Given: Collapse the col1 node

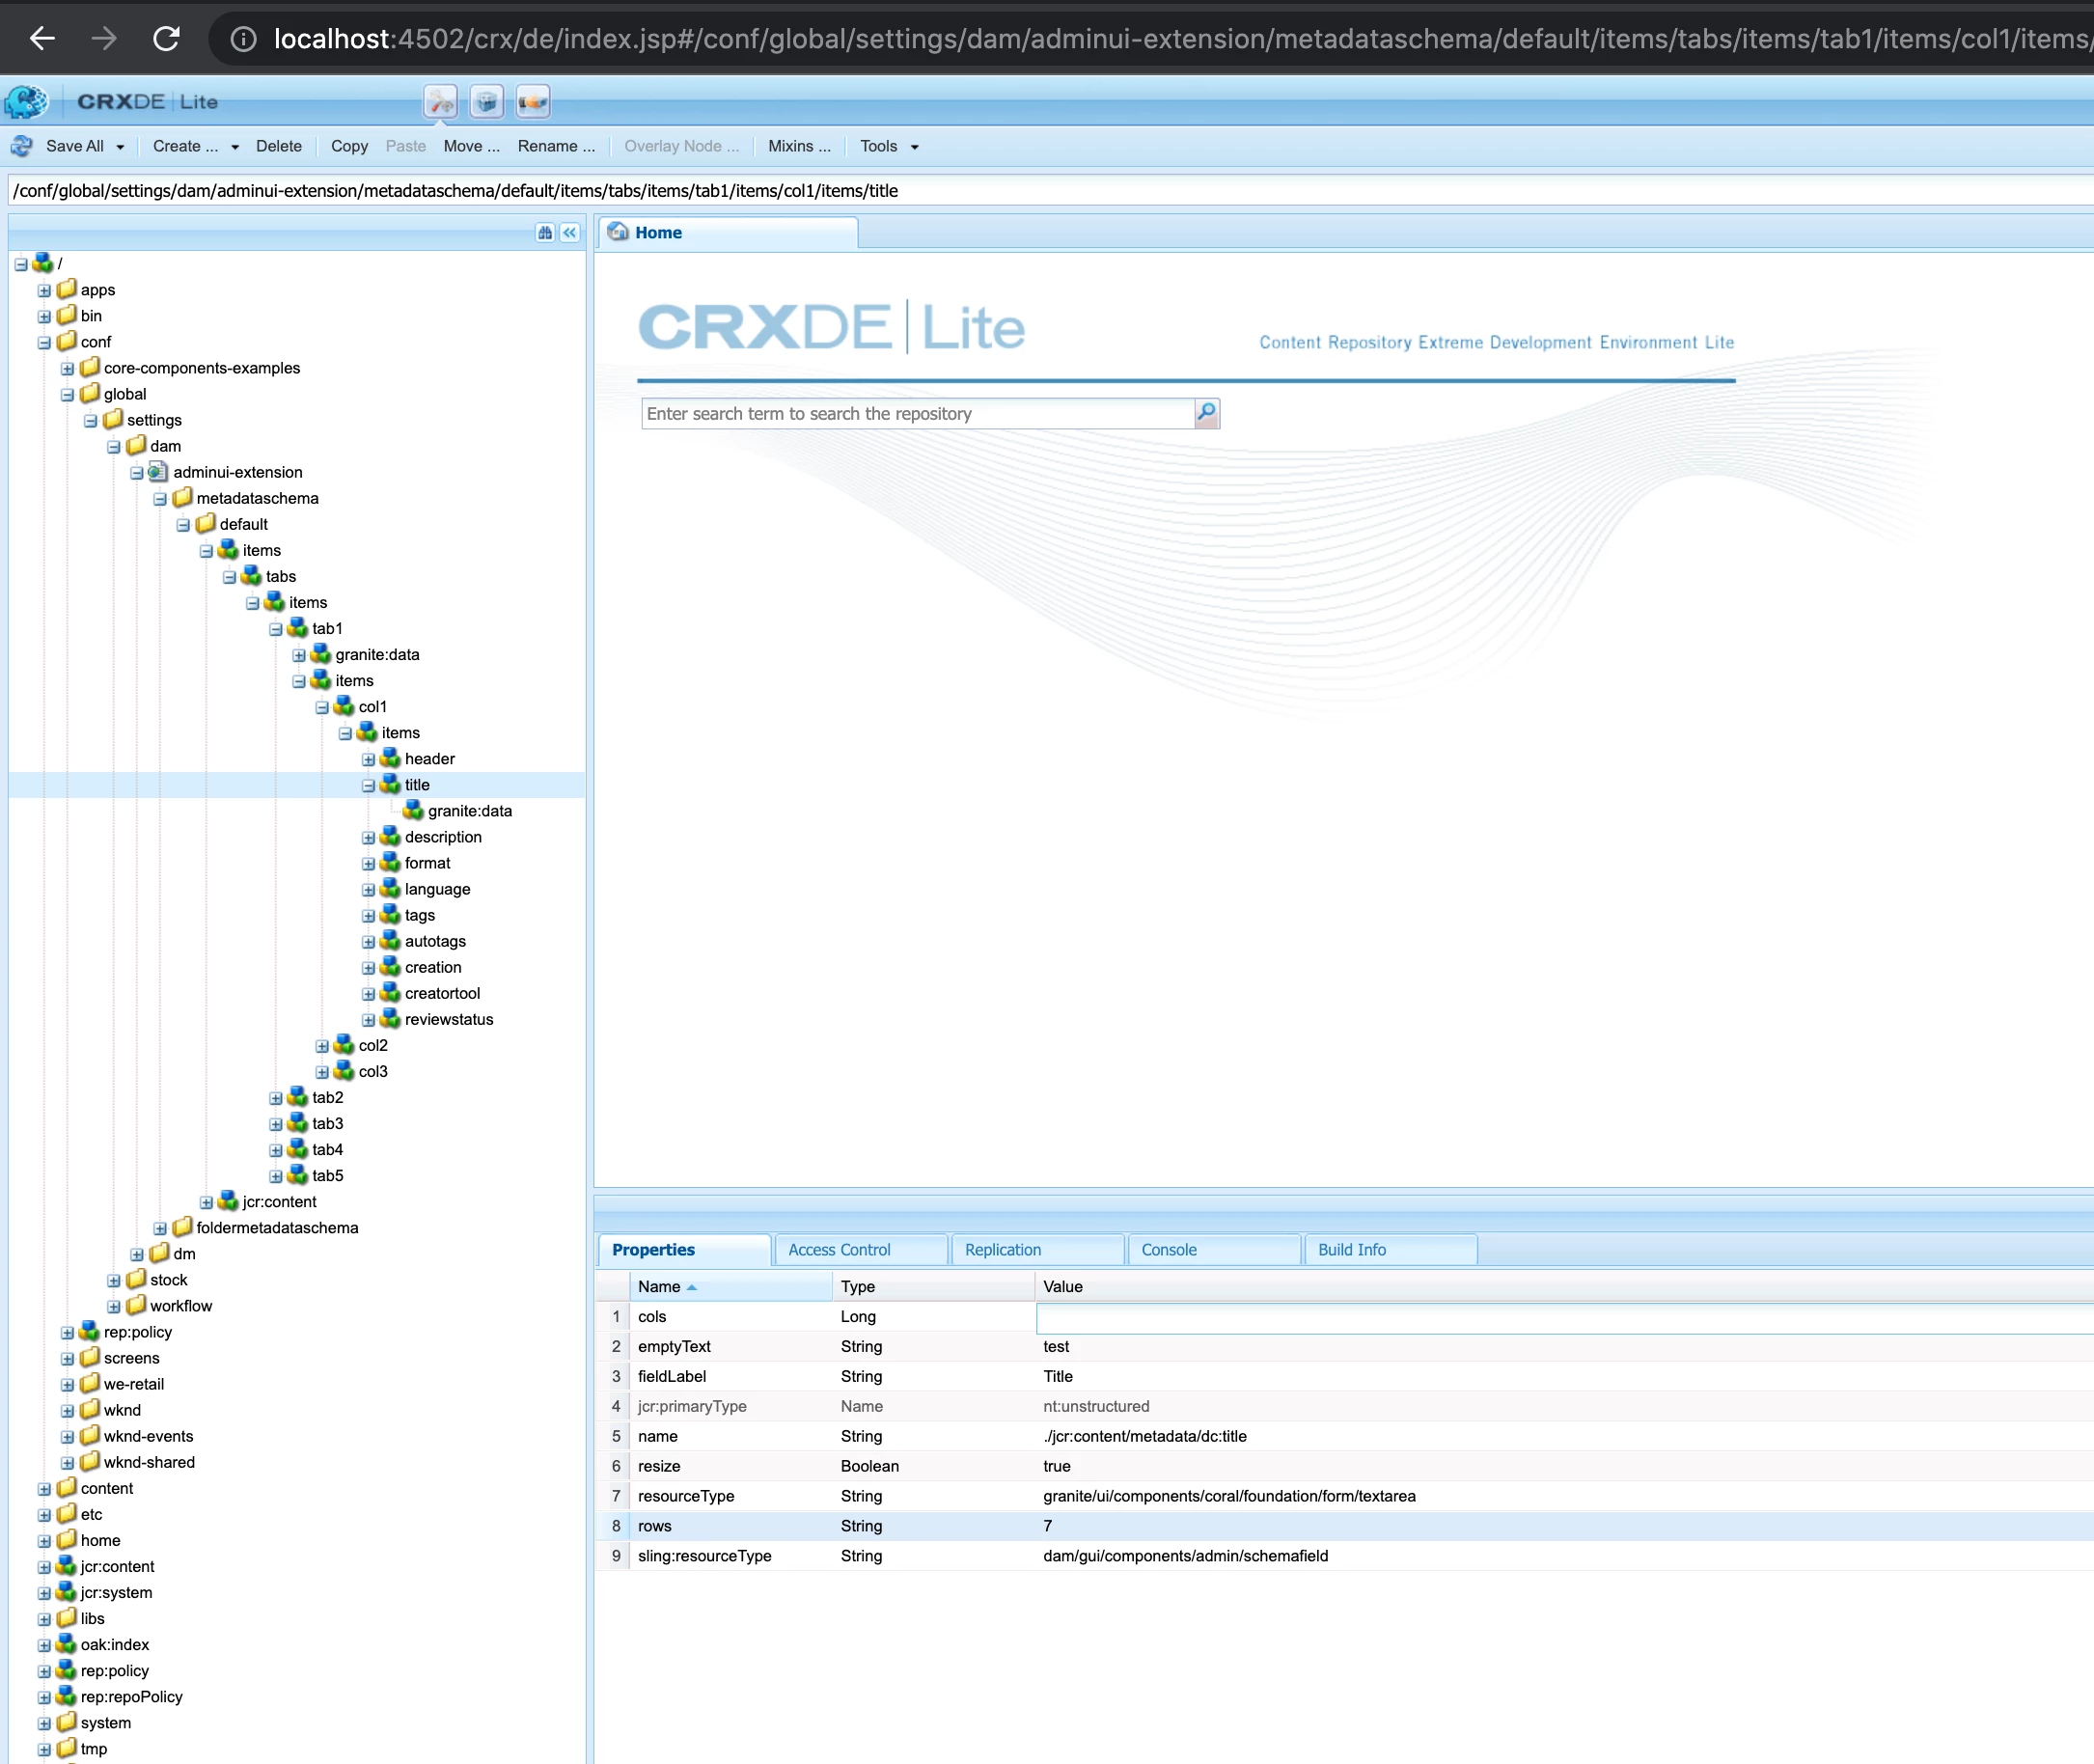Looking at the screenshot, I should click(322, 708).
